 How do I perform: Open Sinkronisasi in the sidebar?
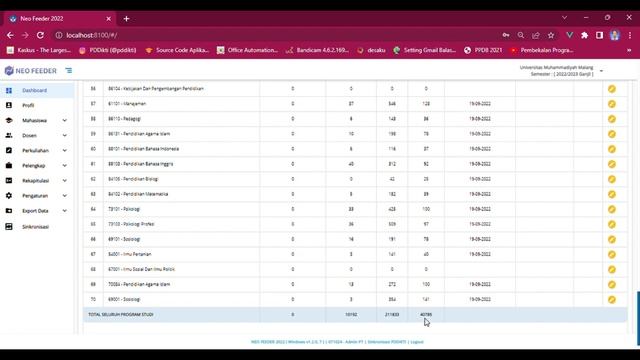point(37,227)
